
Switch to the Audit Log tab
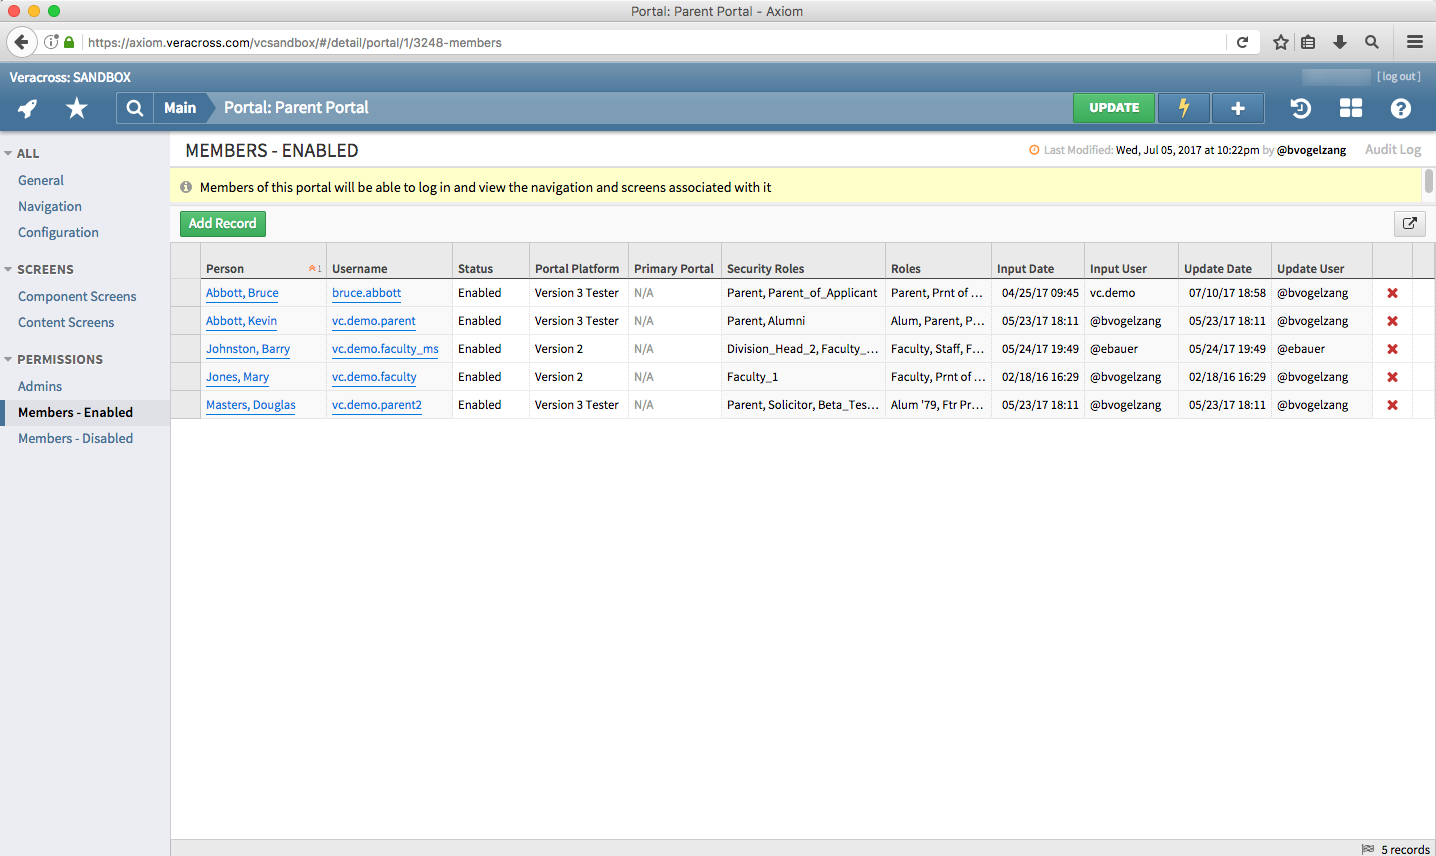pos(1393,149)
